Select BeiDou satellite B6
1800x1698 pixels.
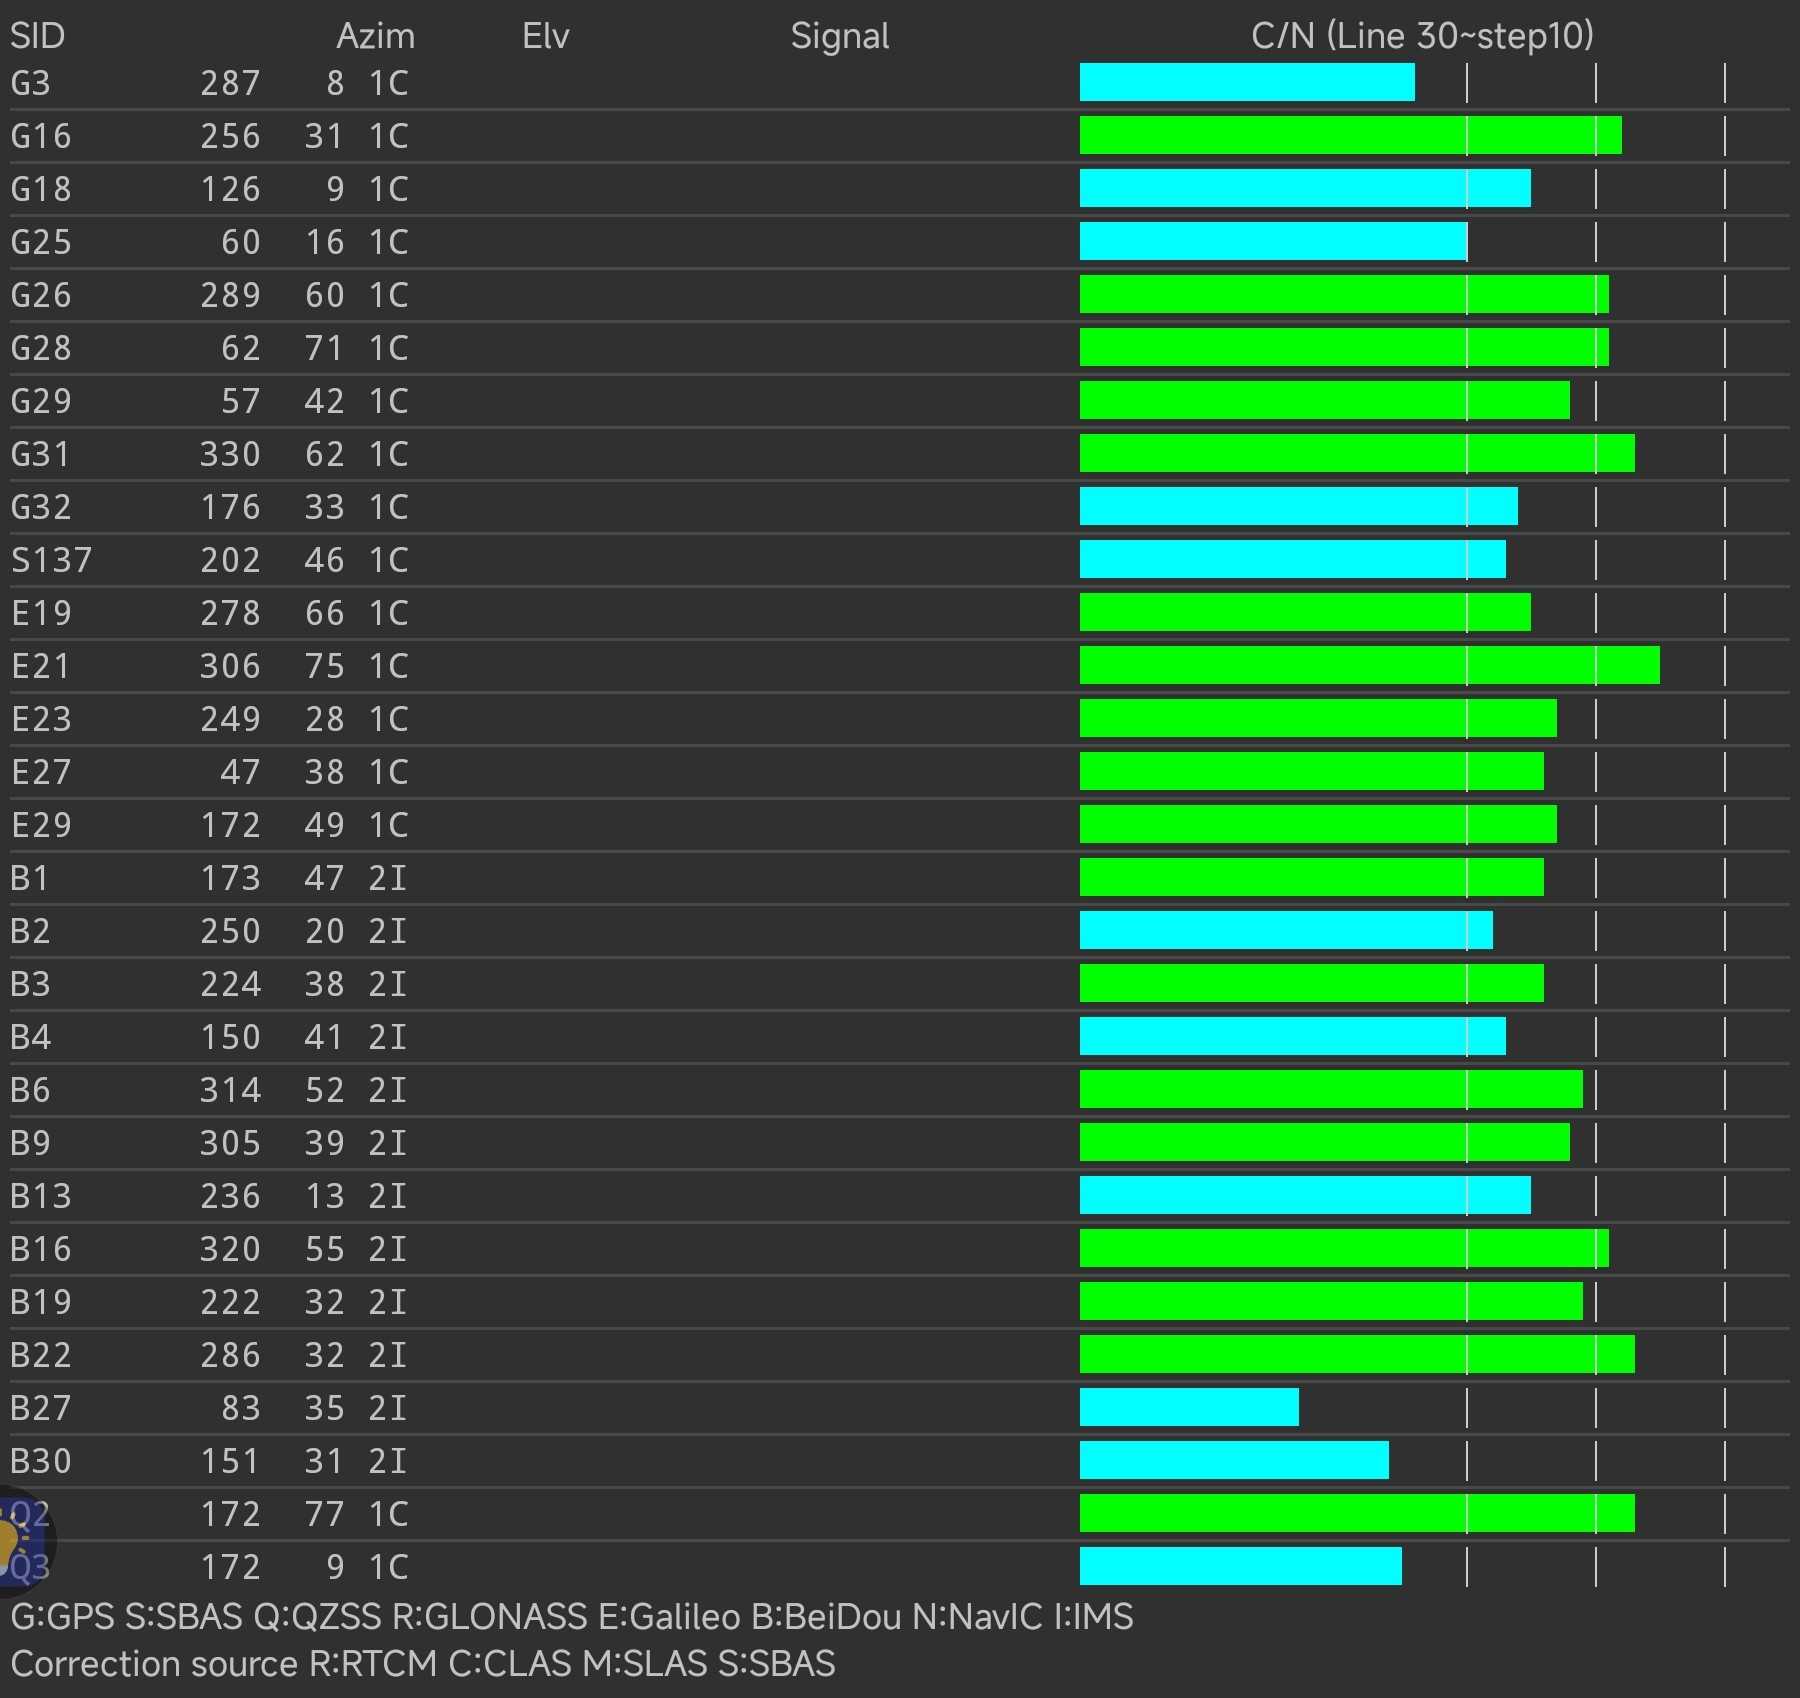pyautogui.click(x=30, y=1090)
